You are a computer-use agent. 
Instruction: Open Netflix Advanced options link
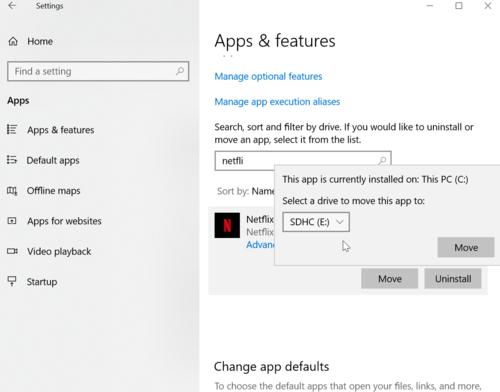click(260, 245)
